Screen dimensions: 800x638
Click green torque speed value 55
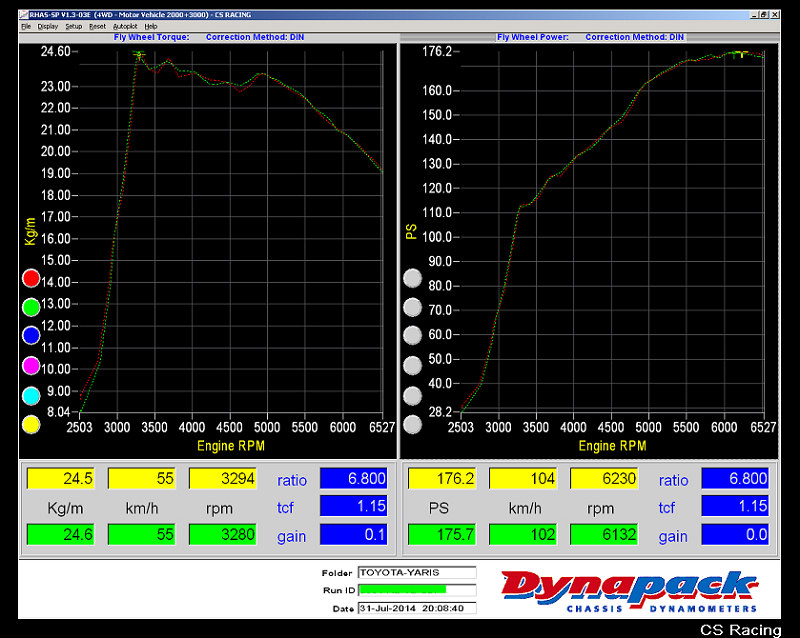pos(142,534)
